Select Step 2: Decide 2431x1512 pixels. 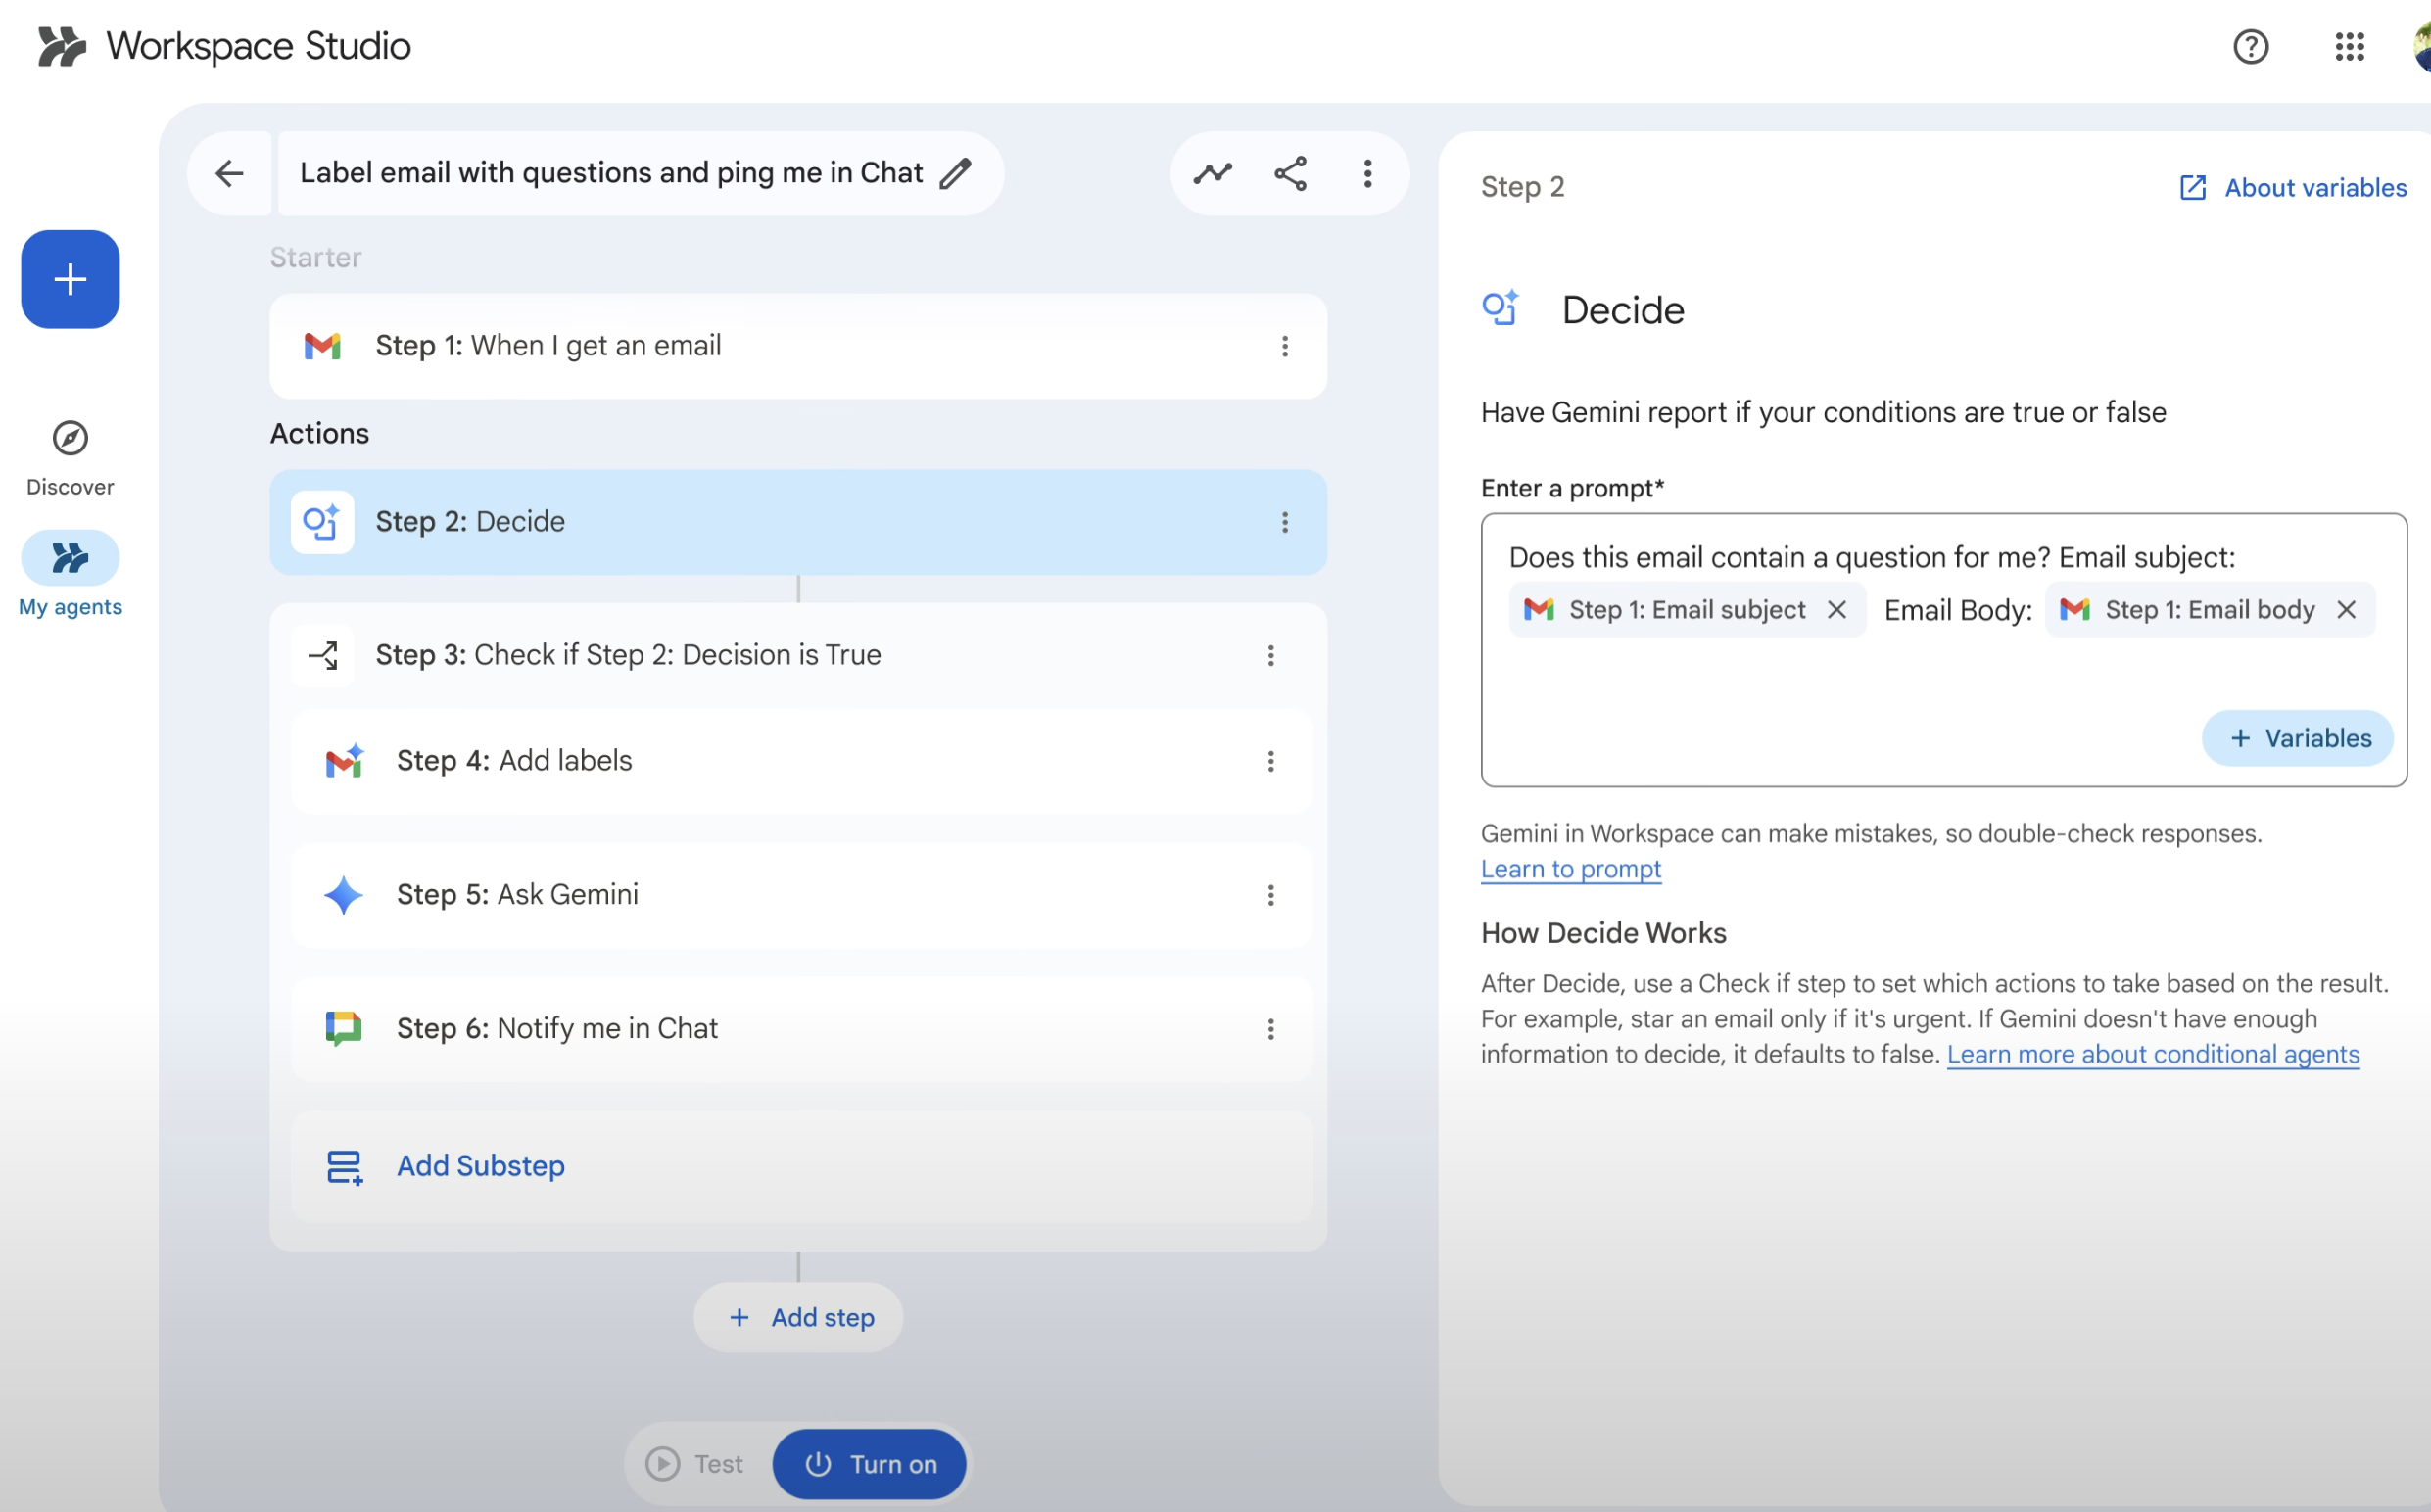click(798, 522)
